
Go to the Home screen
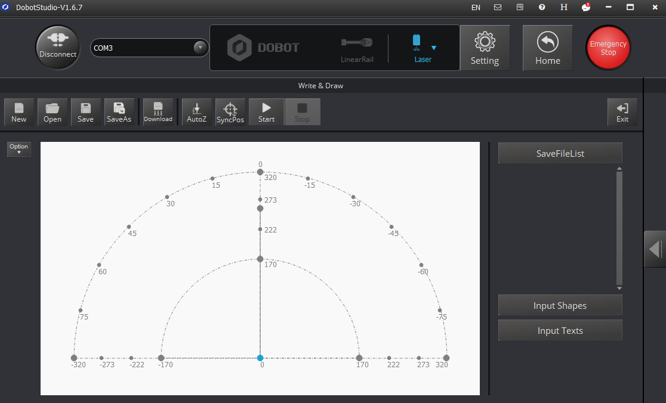point(547,47)
